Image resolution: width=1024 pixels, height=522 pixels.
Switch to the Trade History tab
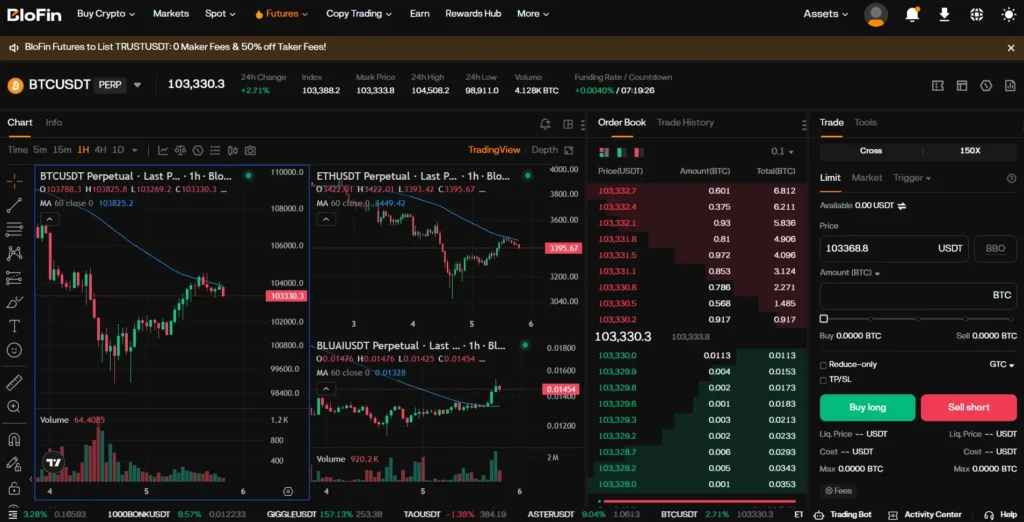[x=685, y=123]
